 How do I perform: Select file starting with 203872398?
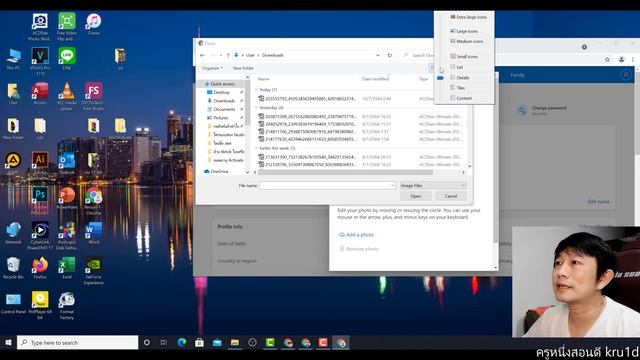[x=307, y=117]
